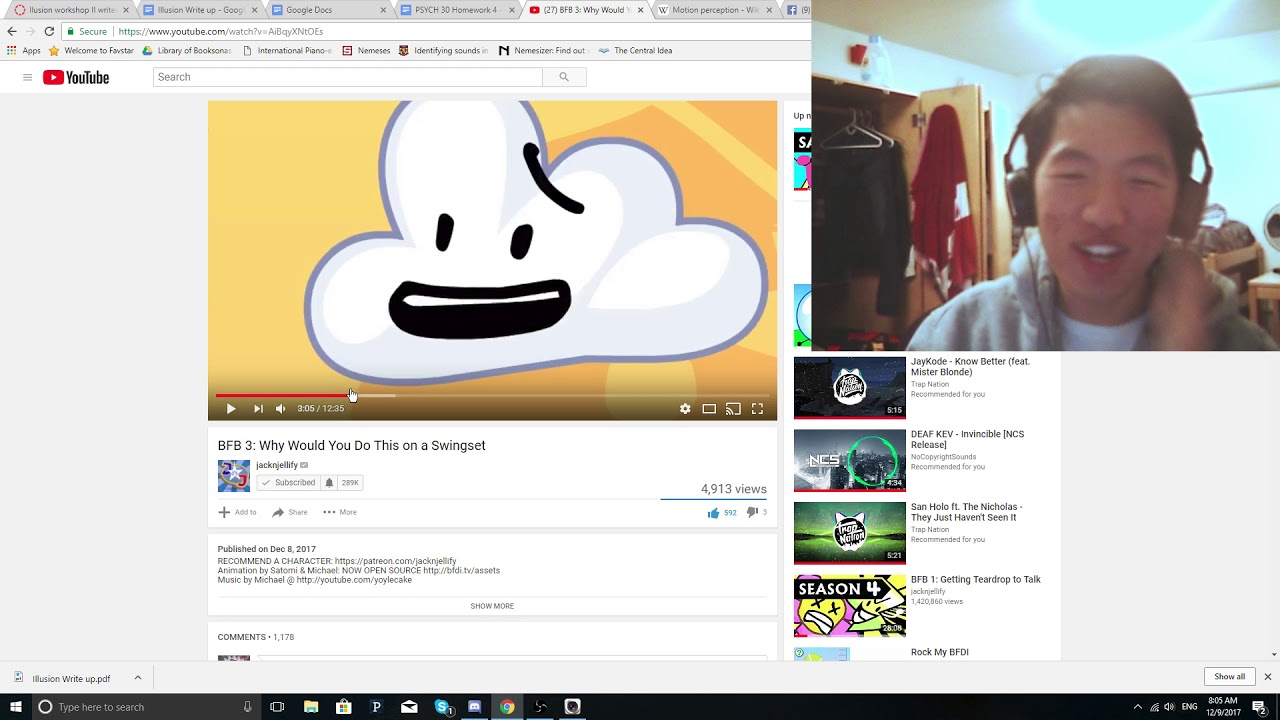The width and height of the screenshot is (1280, 720).
Task: Open File Explorer from the taskbar
Action: pyautogui.click(x=311, y=707)
